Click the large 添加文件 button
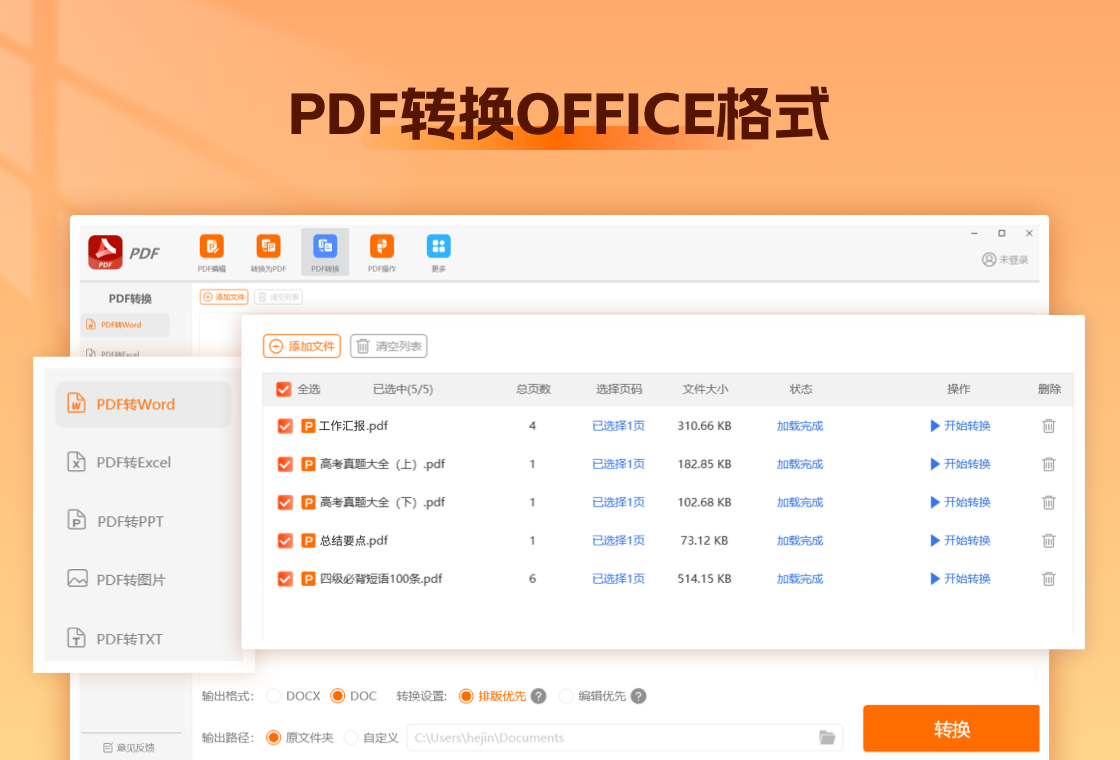 [x=301, y=346]
